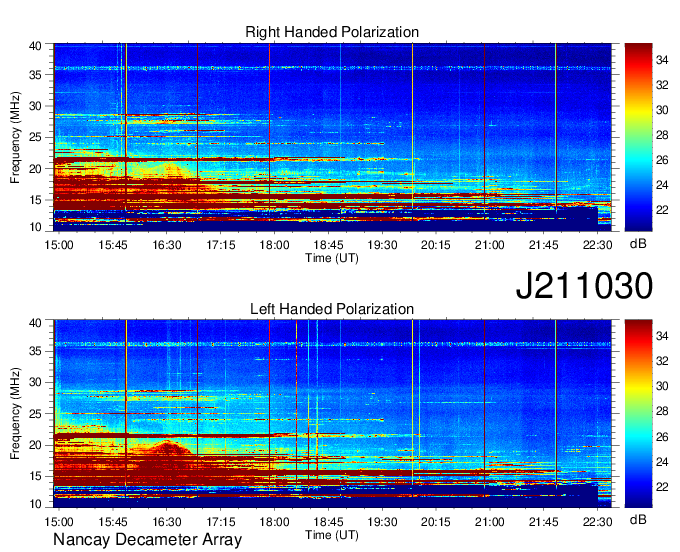Click the "Left Handed Polarization" plot title
This screenshot has height=552, width=680.
click(x=332, y=309)
